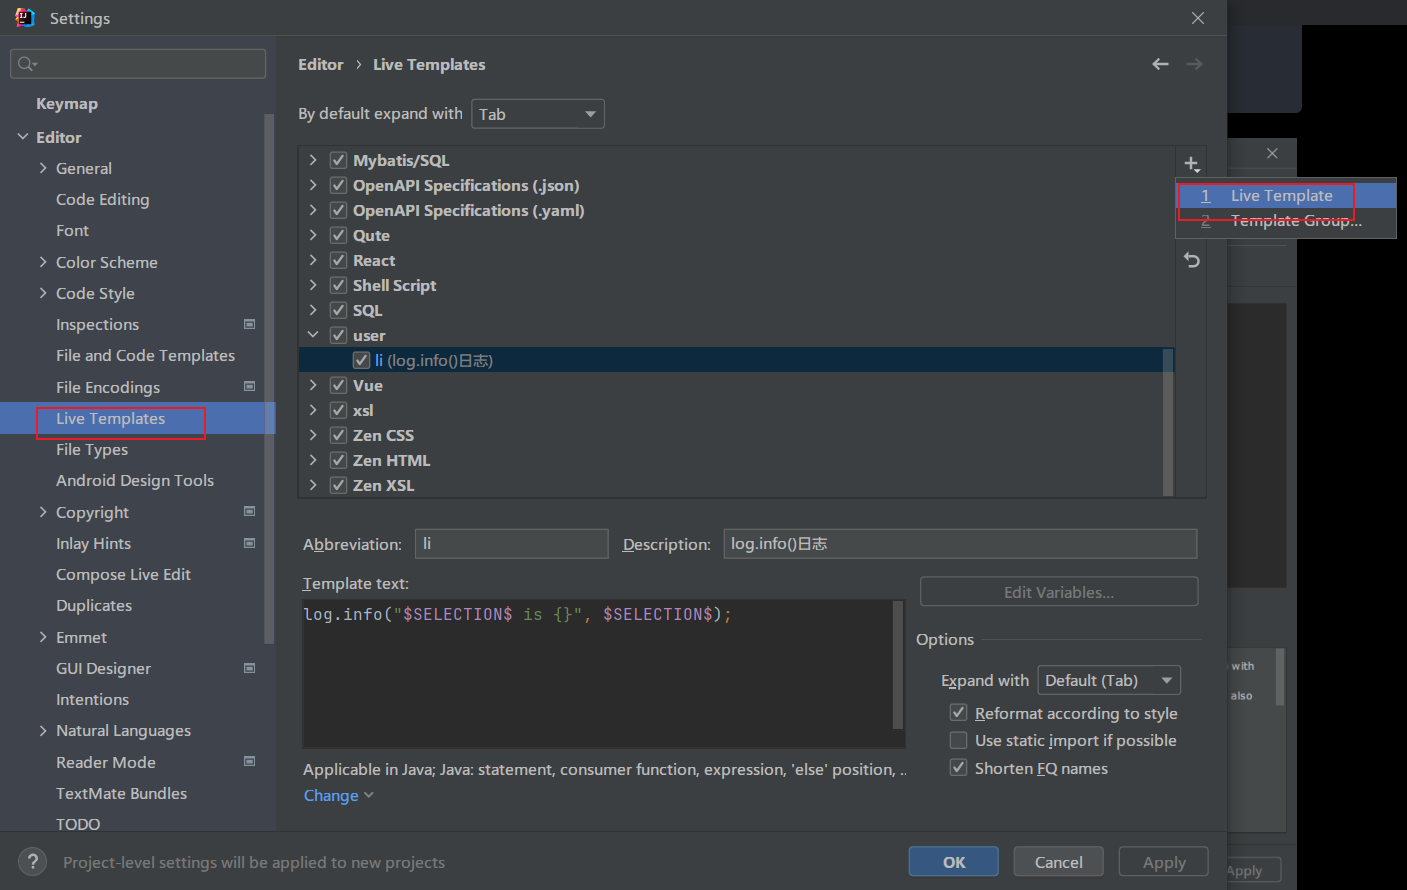Image resolution: width=1407 pixels, height=890 pixels.
Task: Click the project-level icon beside File Encodings
Action: (249, 386)
